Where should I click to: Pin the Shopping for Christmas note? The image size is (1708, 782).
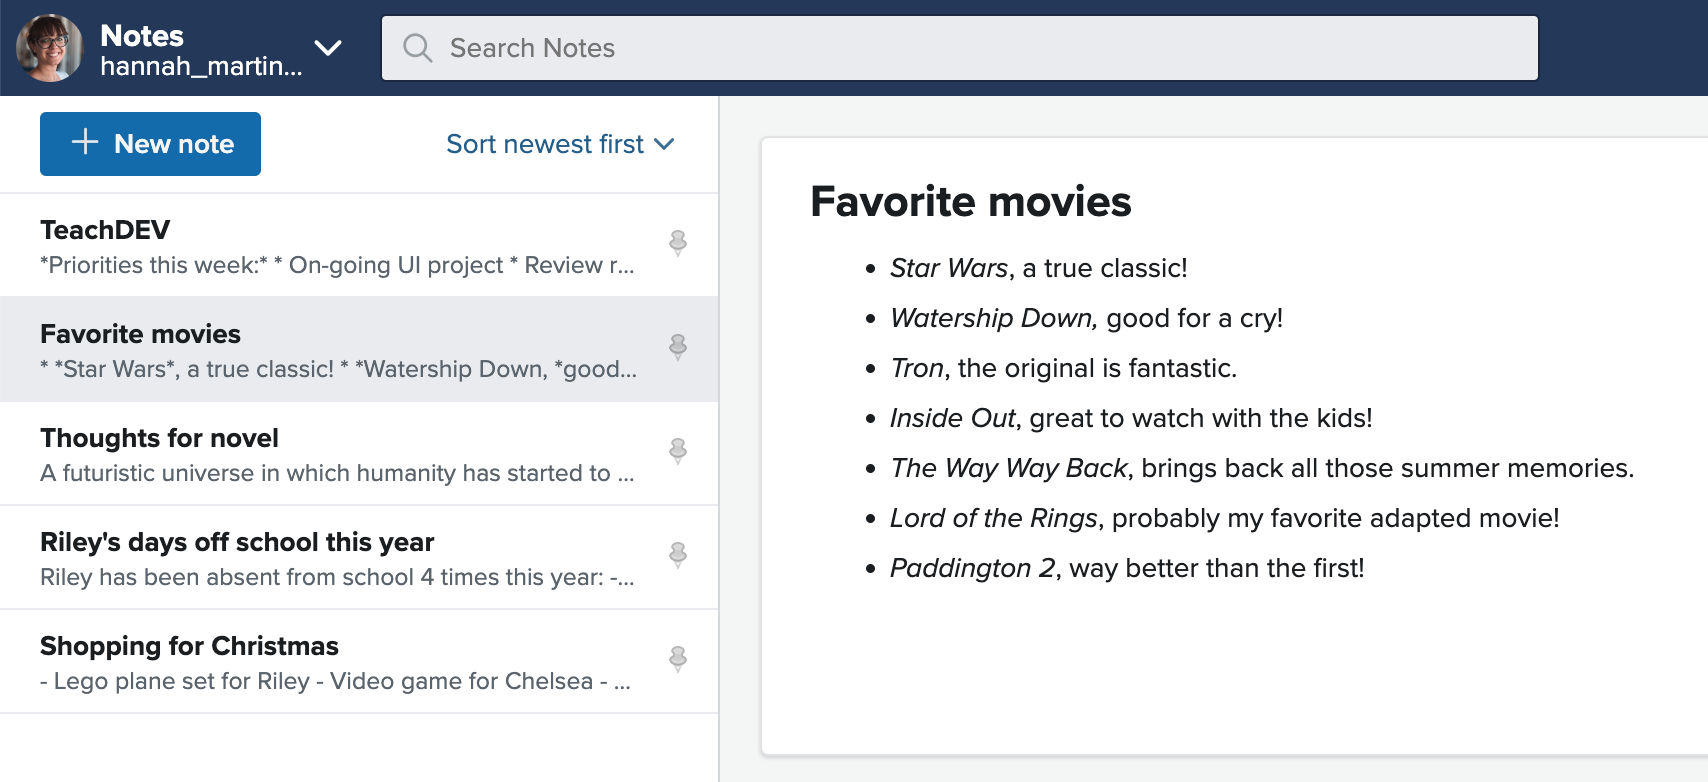678,659
